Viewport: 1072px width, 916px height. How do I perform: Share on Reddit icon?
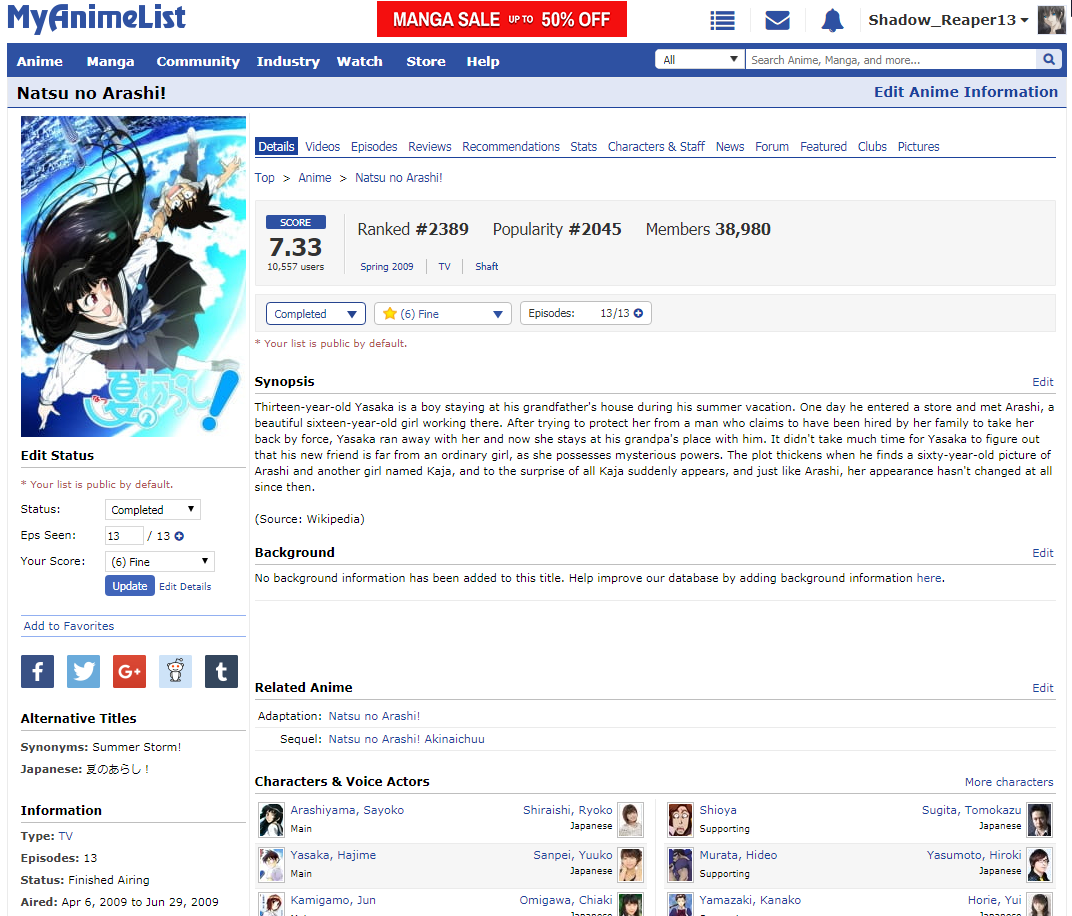[175, 672]
